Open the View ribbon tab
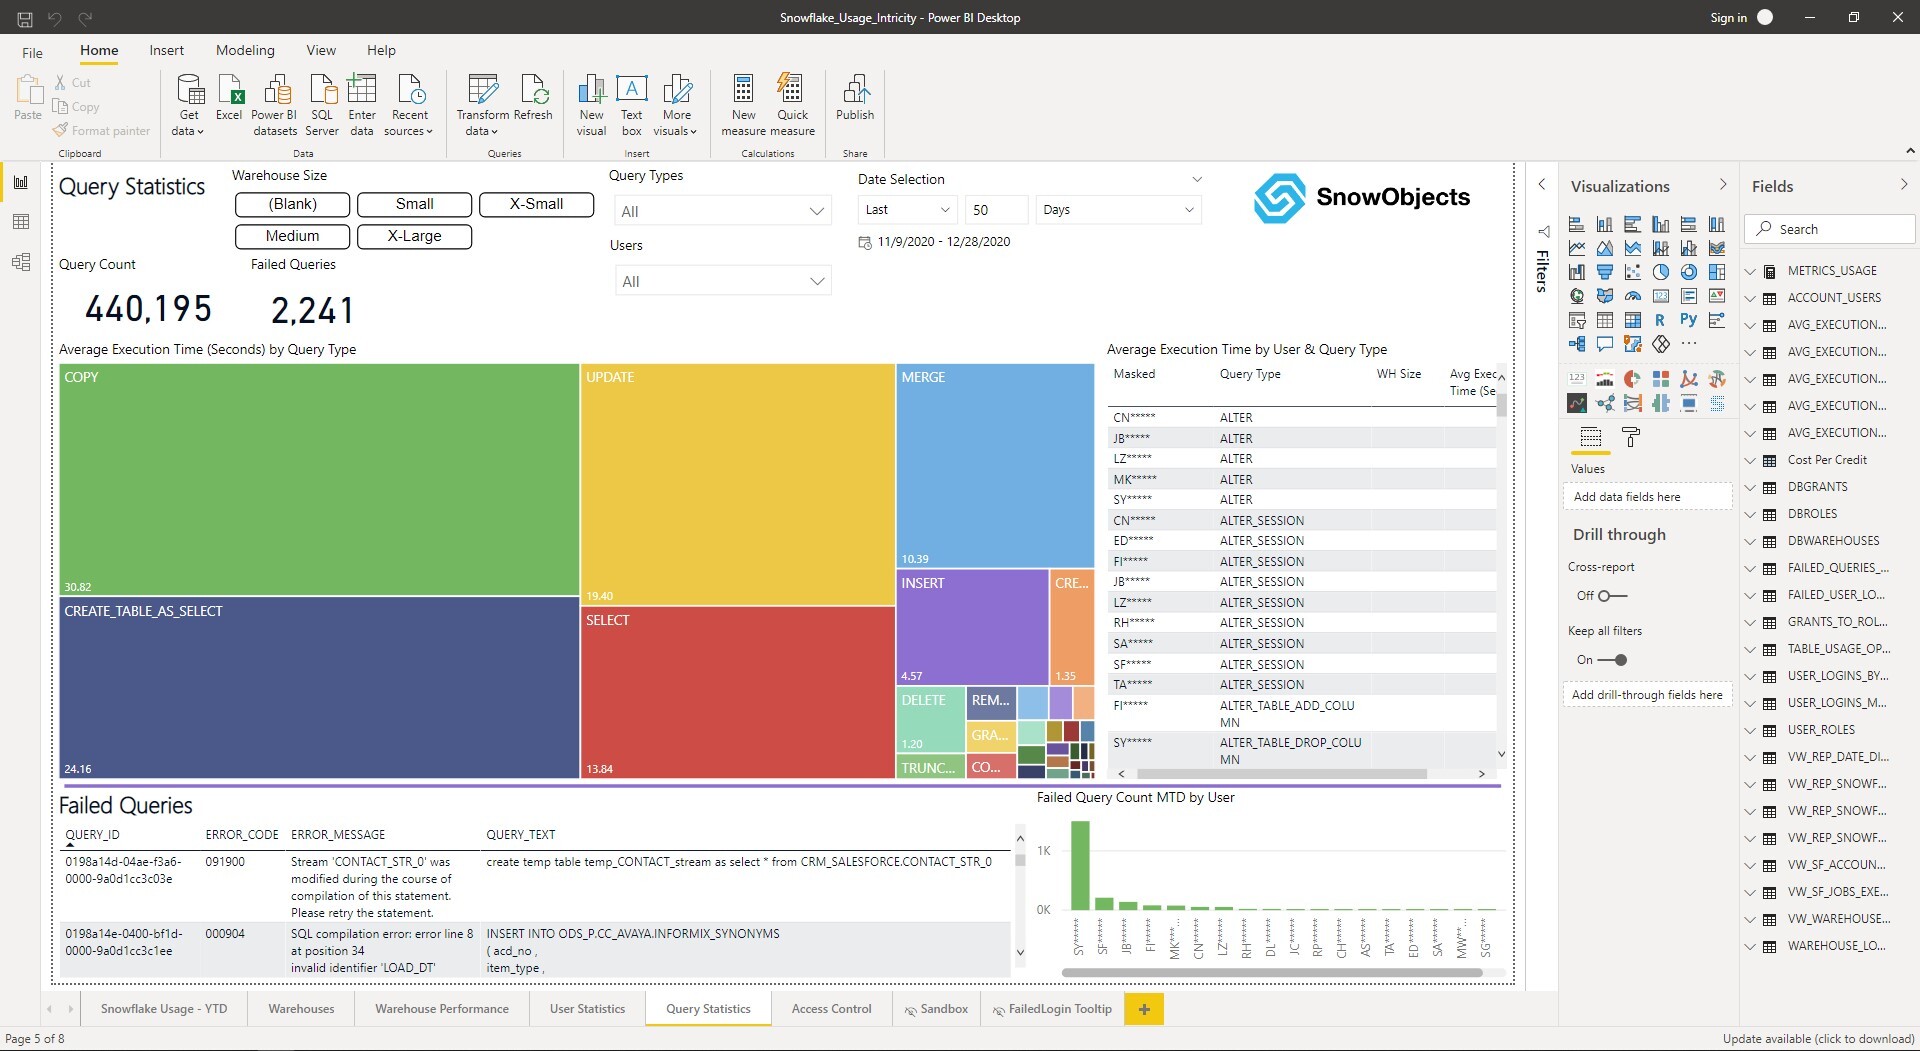Viewport: 1920px width, 1051px height. (321, 50)
